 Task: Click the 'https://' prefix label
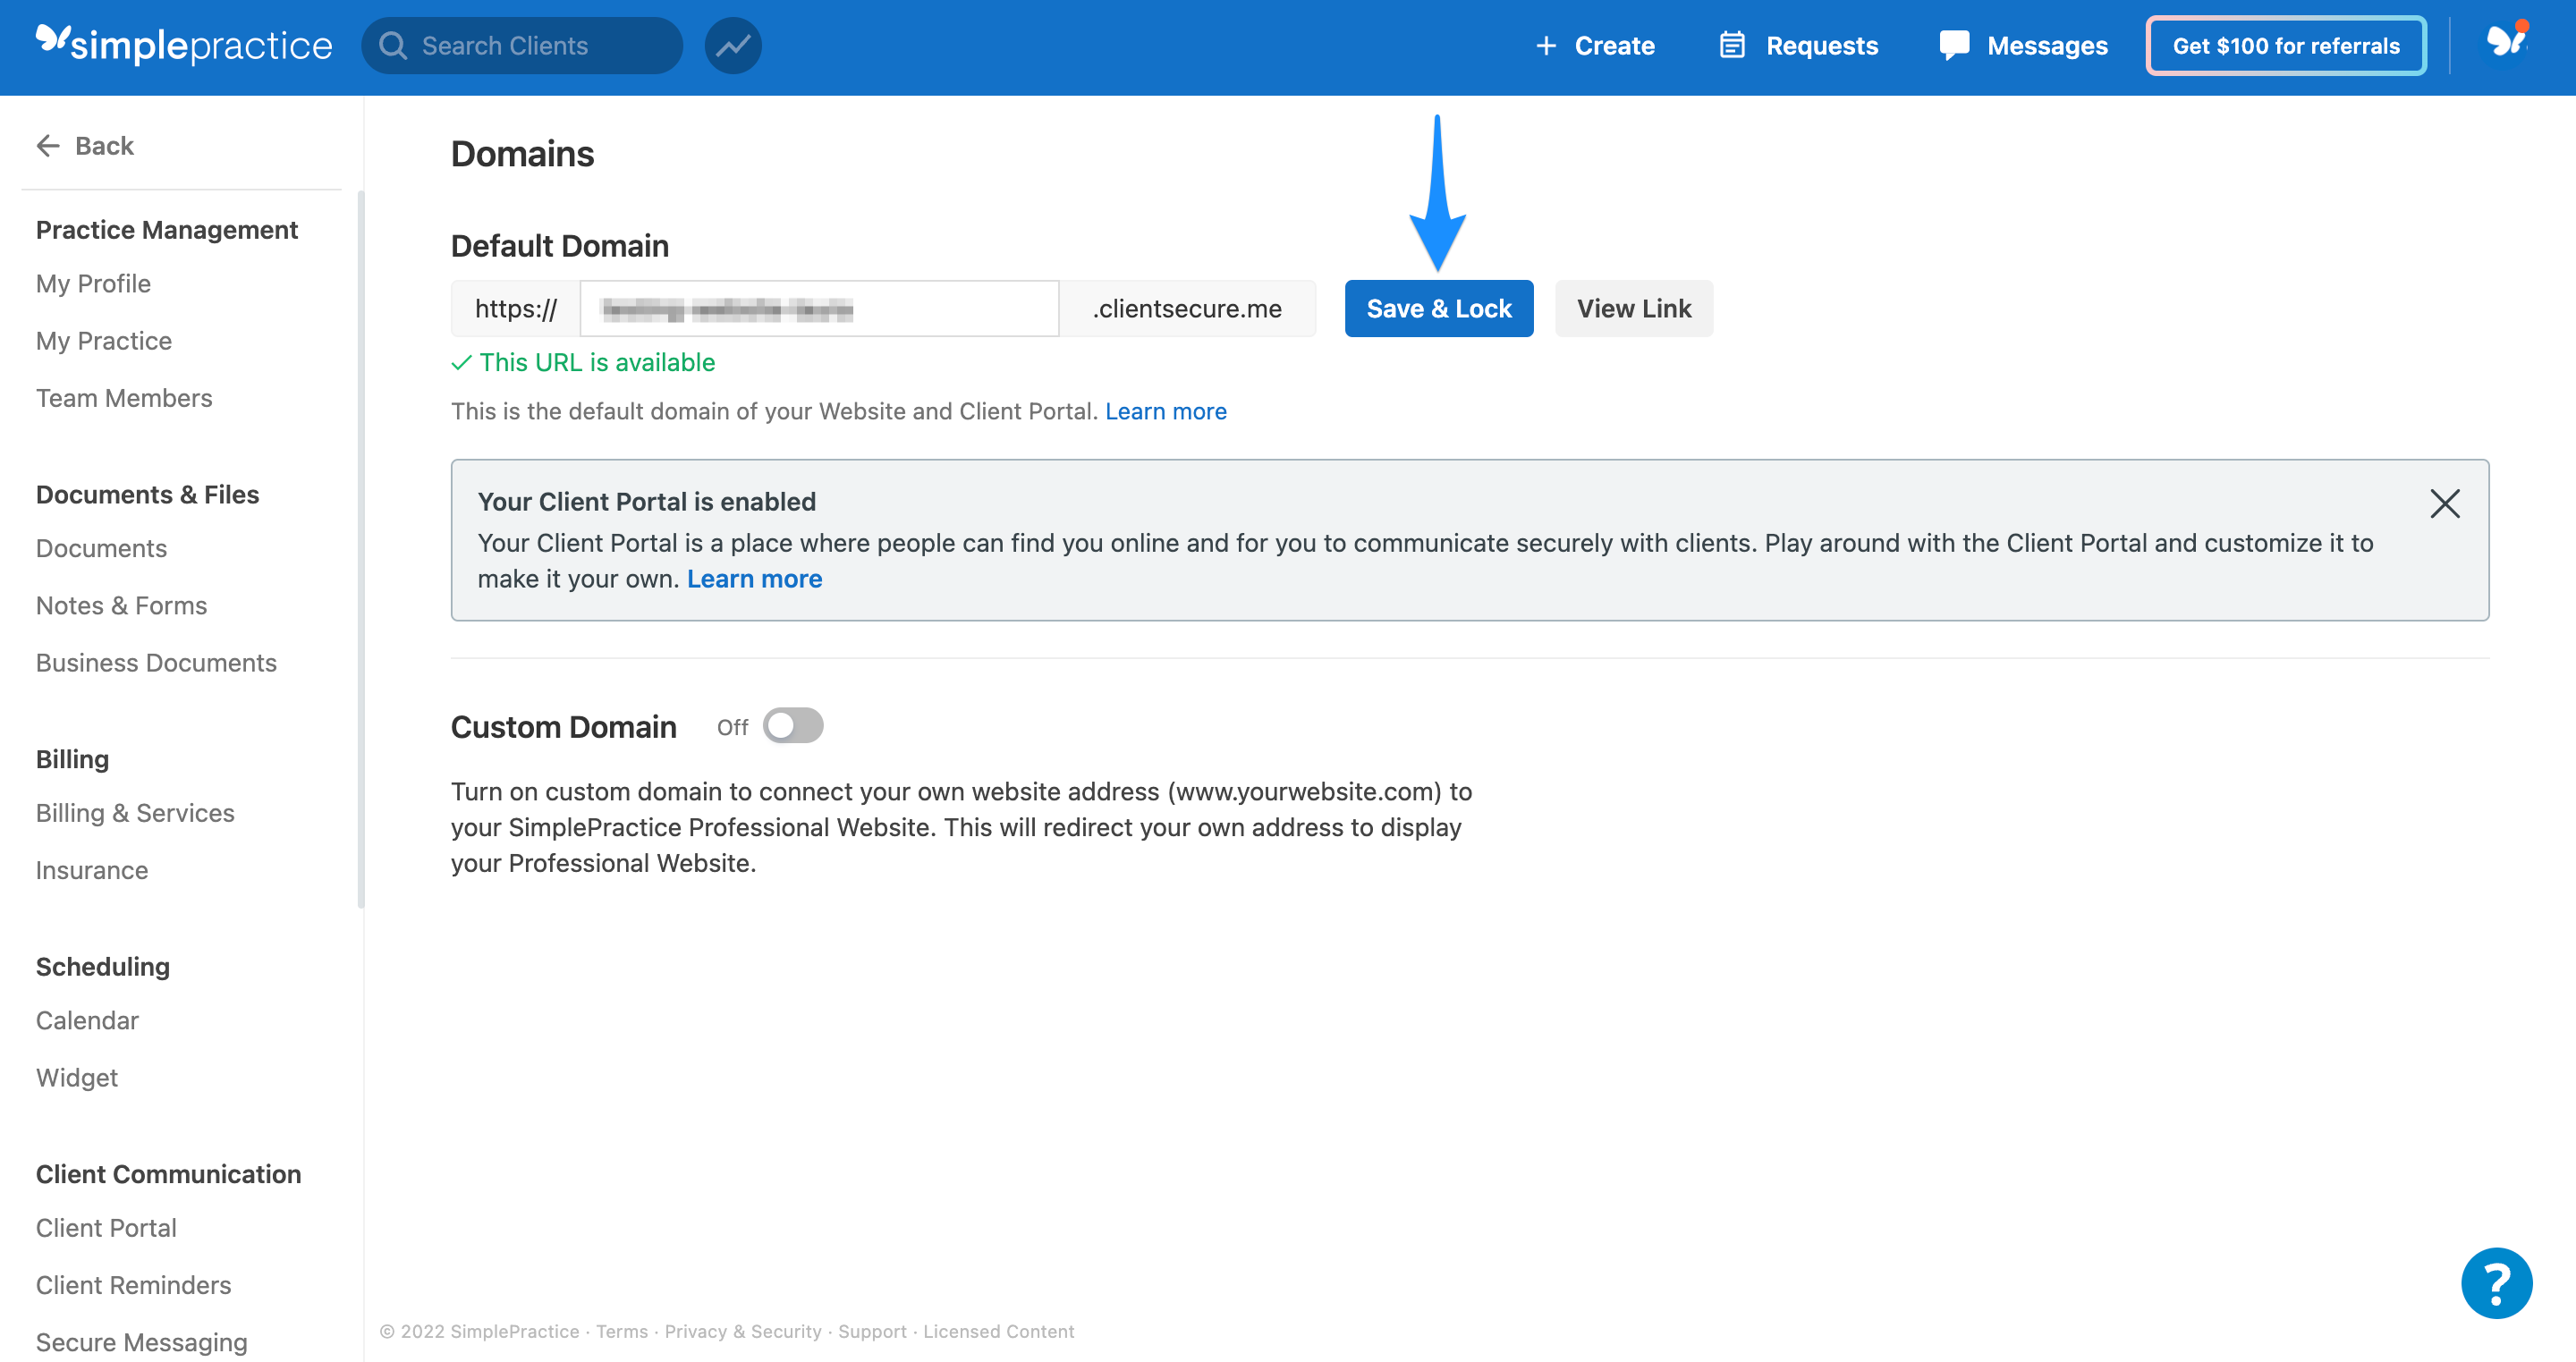tap(515, 309)
